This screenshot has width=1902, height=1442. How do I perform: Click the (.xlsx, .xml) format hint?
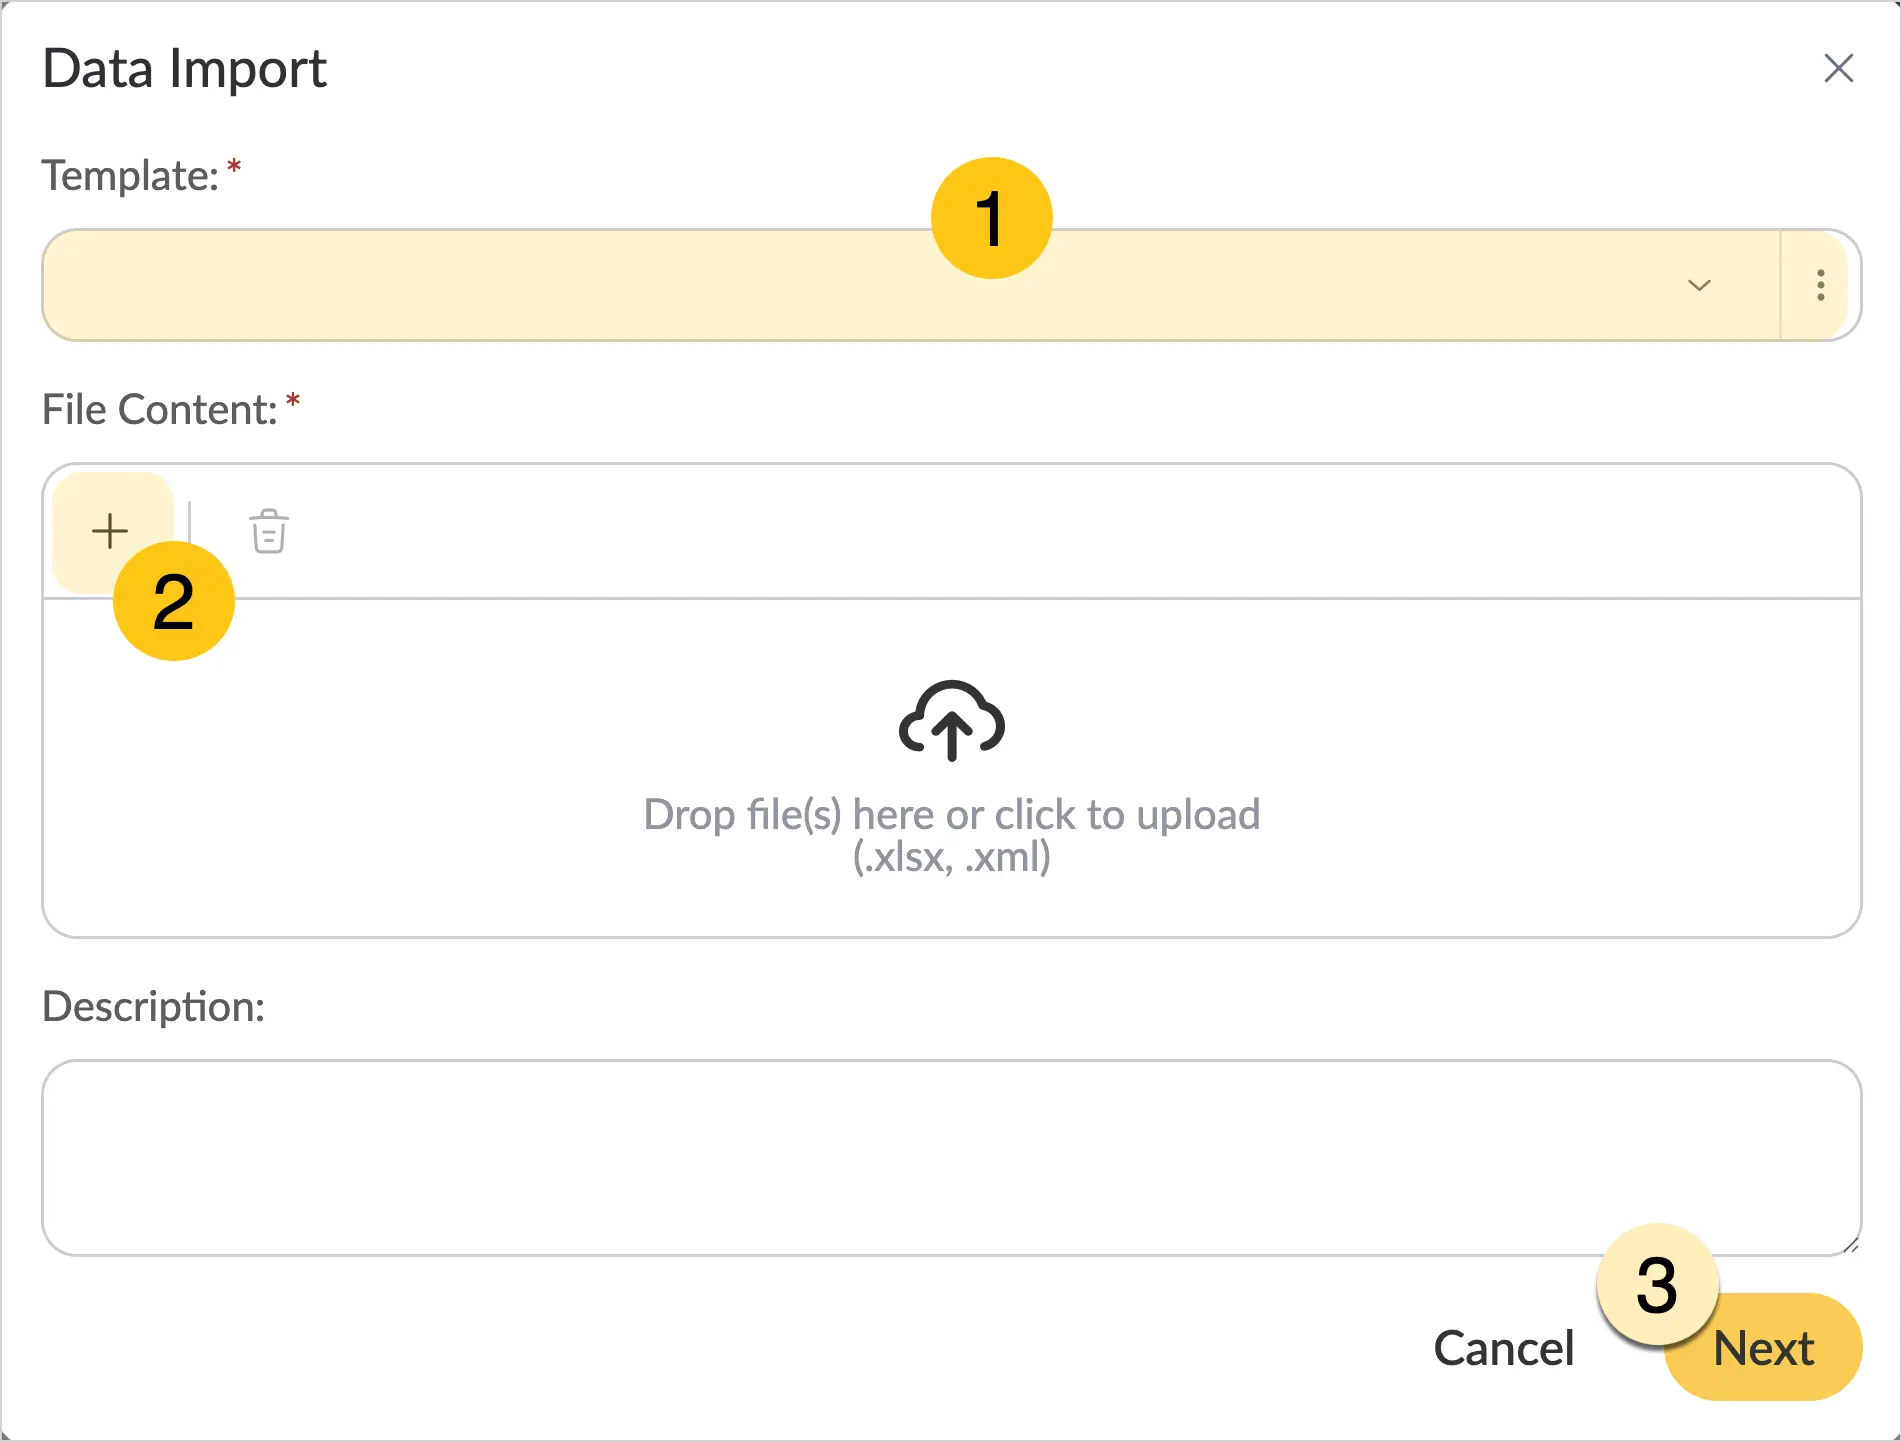[951, 857]
